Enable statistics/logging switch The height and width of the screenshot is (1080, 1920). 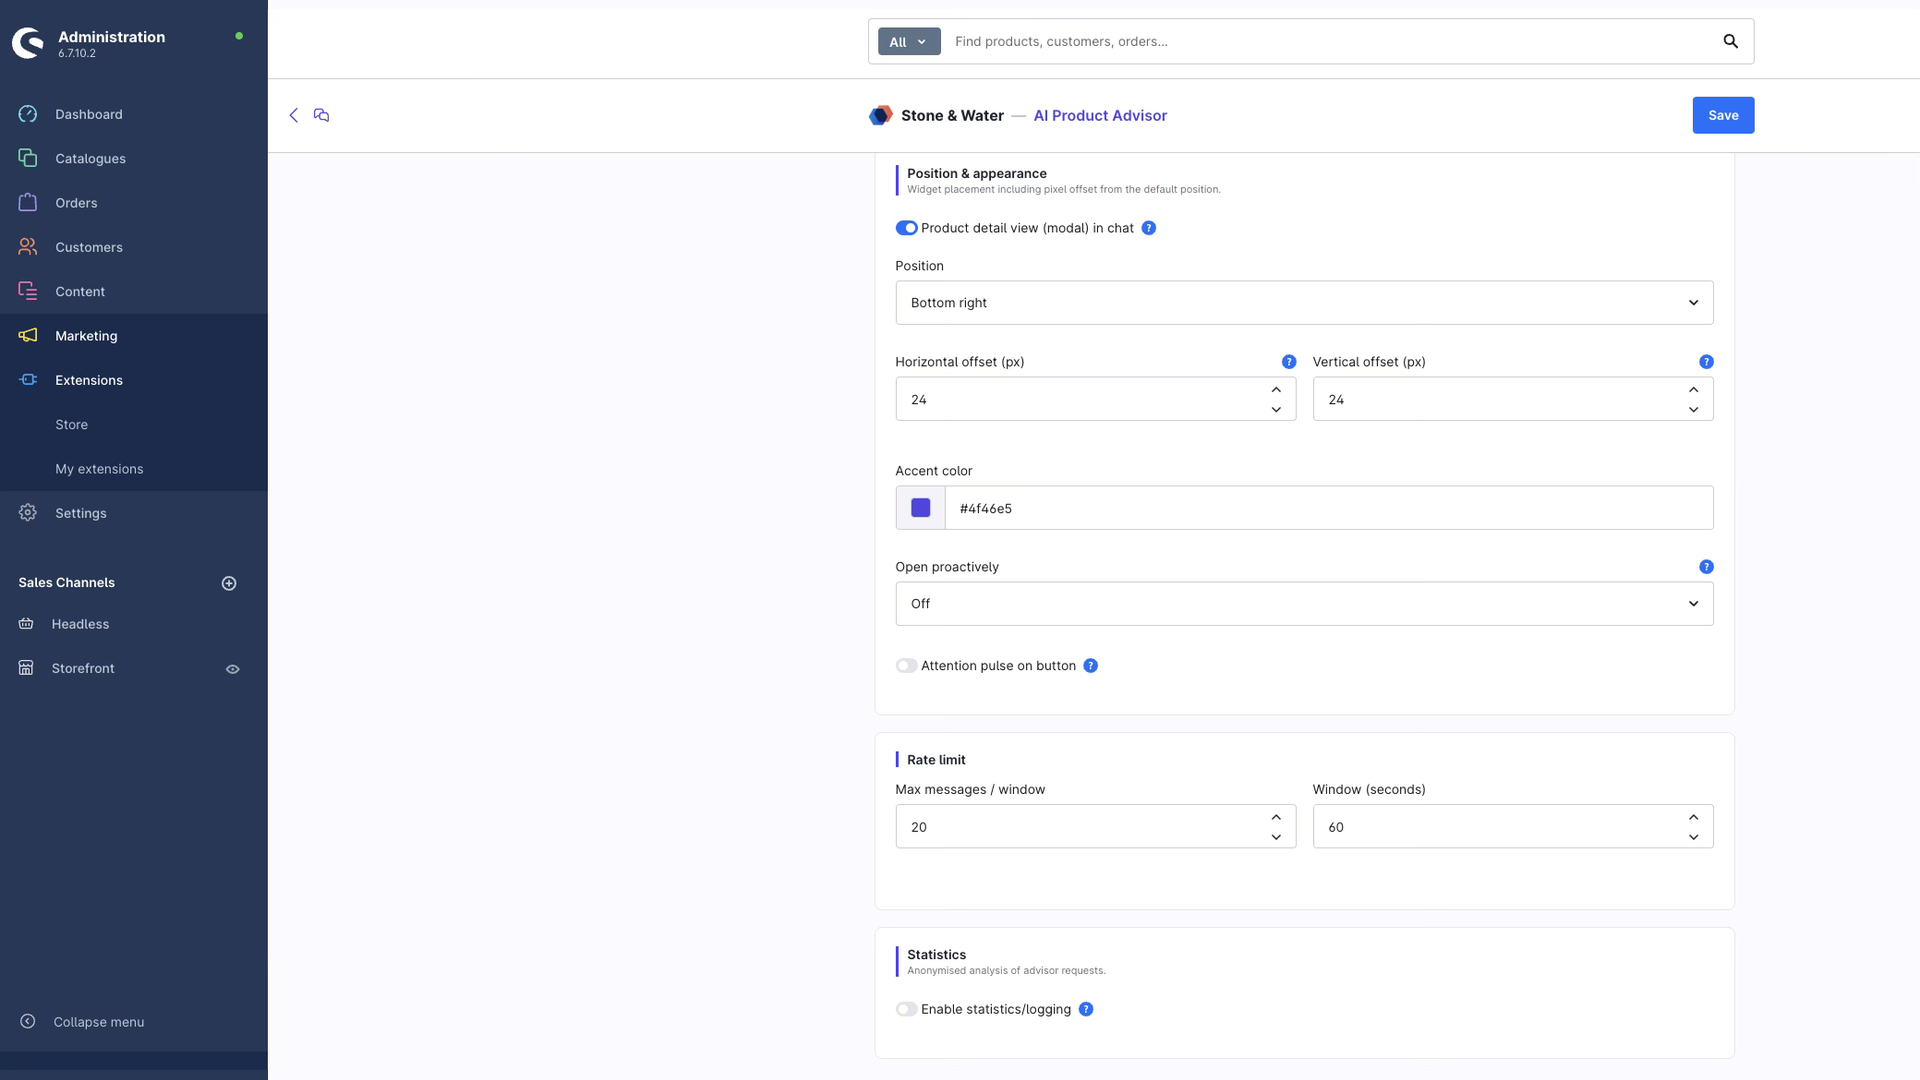coord(906,1009)
